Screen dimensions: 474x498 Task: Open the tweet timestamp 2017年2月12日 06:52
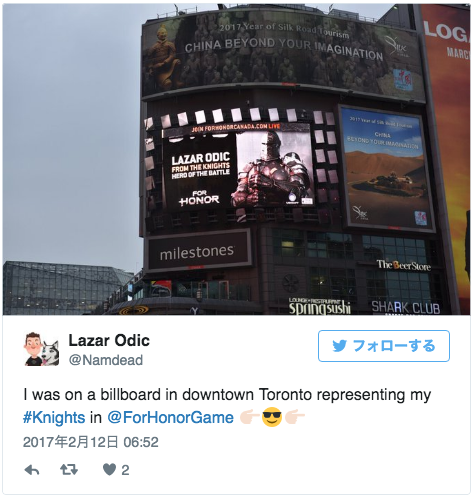(x=91, y=442)
